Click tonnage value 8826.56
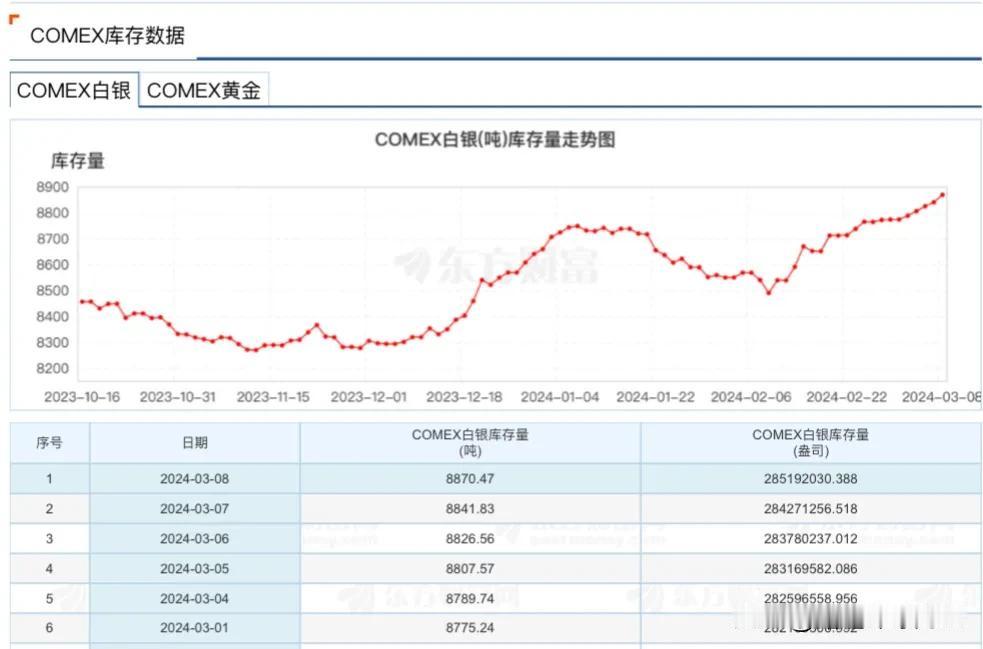983x649 pixels. point(470,539)
